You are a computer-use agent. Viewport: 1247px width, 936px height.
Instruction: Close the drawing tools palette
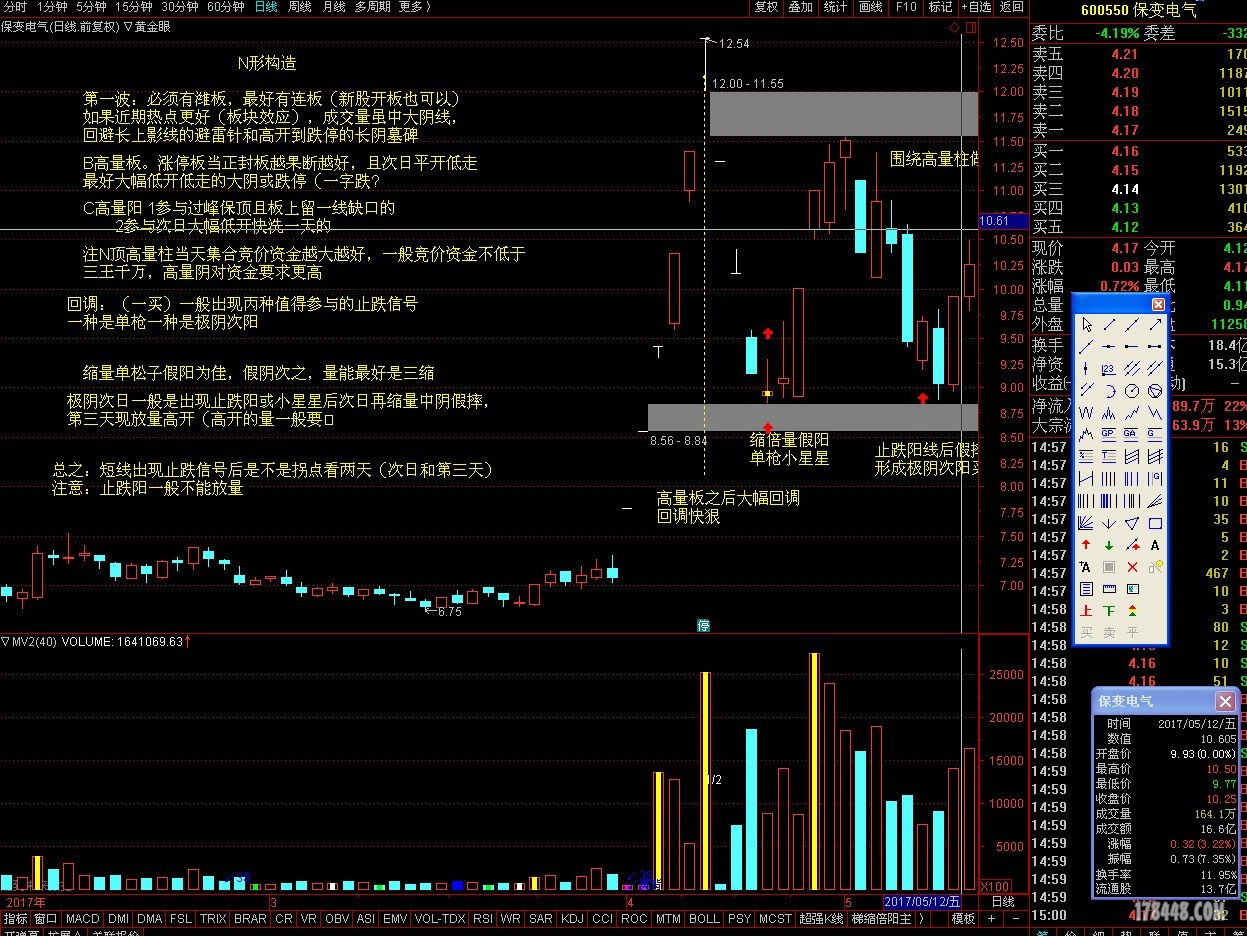1158,304
